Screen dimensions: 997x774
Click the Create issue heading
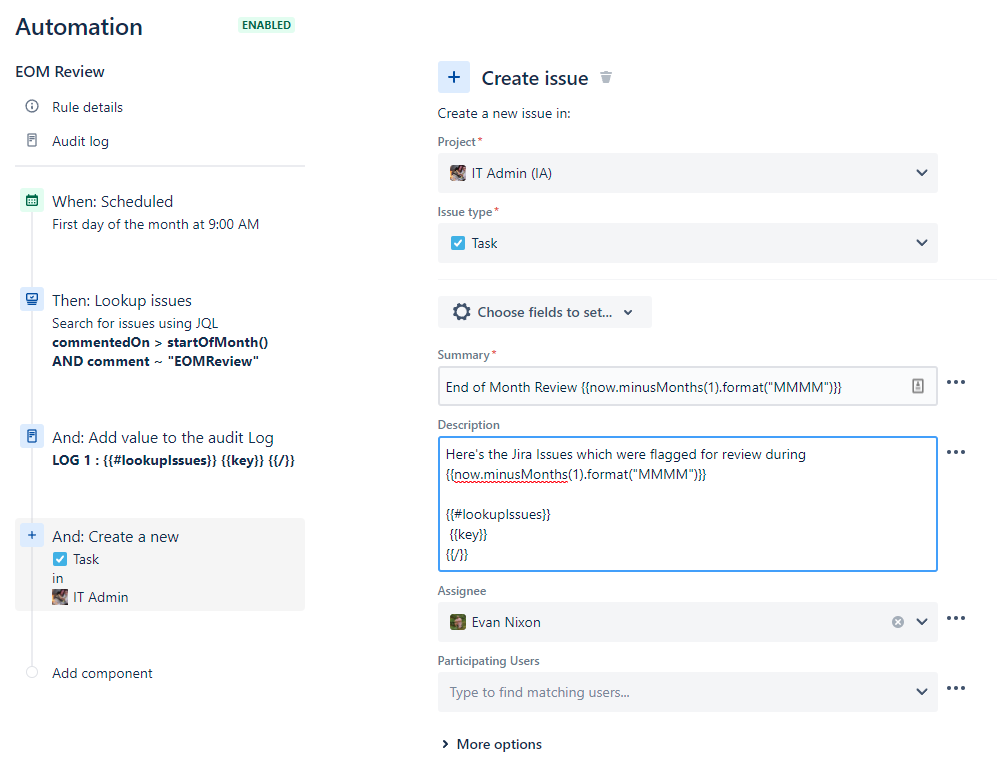point(535,78)
